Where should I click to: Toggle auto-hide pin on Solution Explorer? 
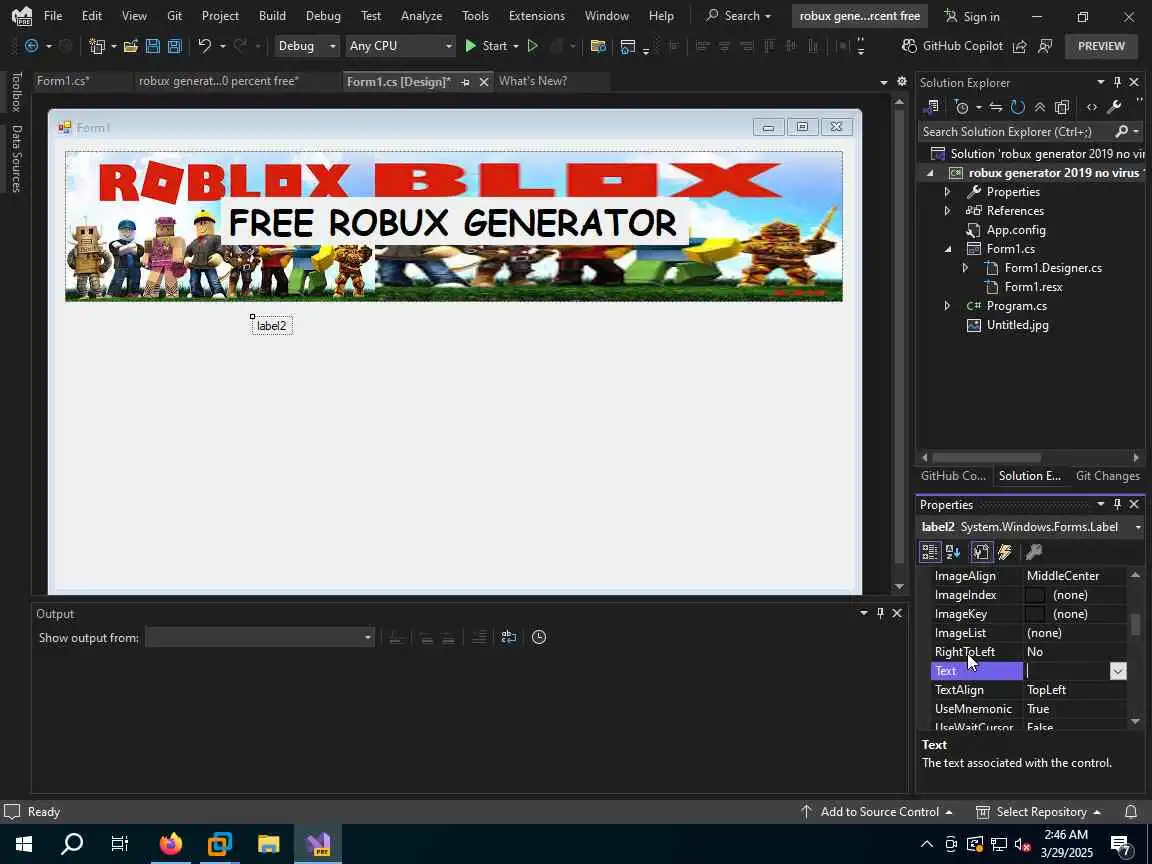pos(1117,82)
